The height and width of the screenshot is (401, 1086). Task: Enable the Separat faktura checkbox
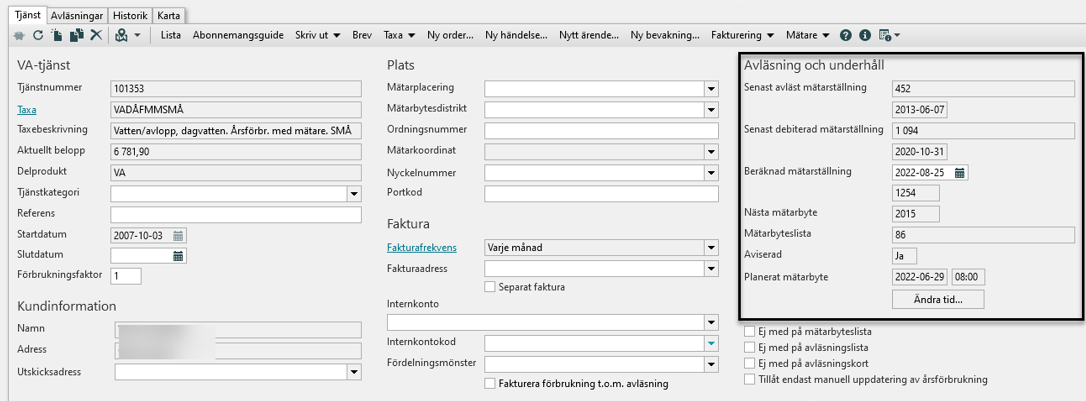[490, 287]
